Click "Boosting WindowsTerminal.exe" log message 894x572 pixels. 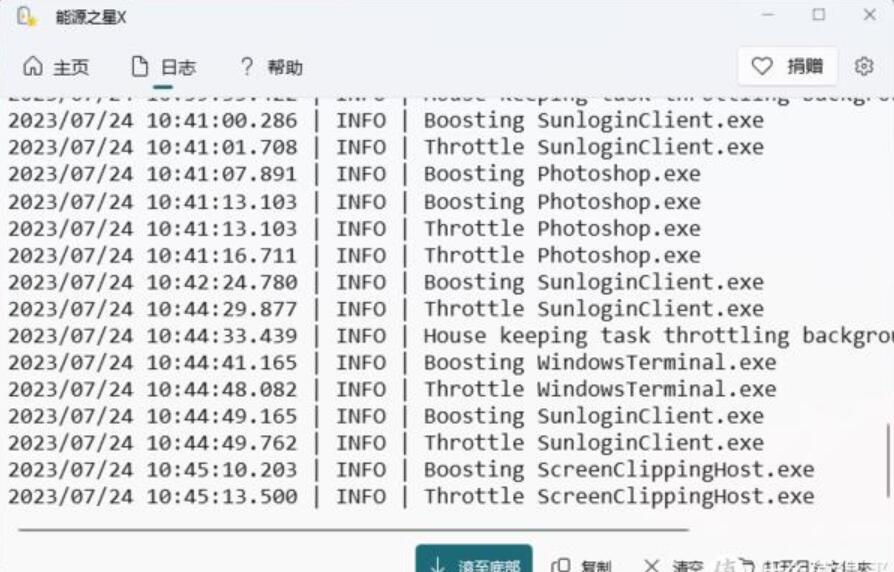click(x=600, y=363)
